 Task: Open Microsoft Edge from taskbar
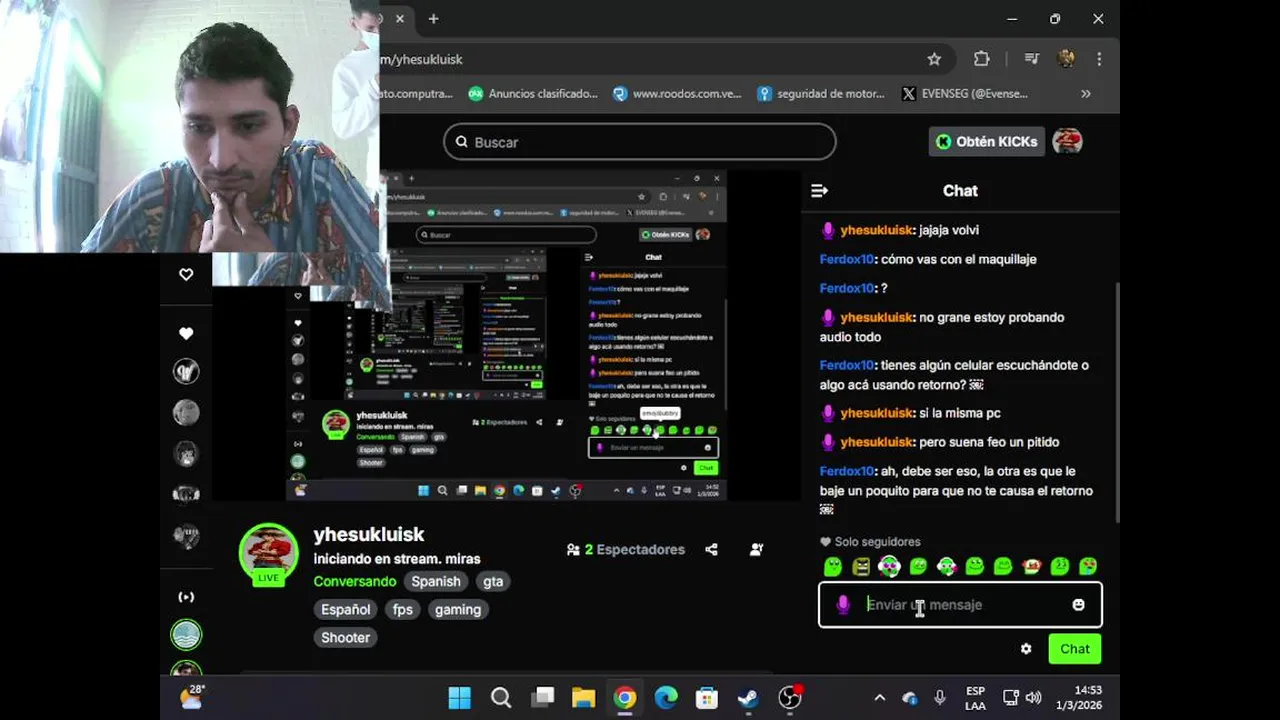pos(665,698)
